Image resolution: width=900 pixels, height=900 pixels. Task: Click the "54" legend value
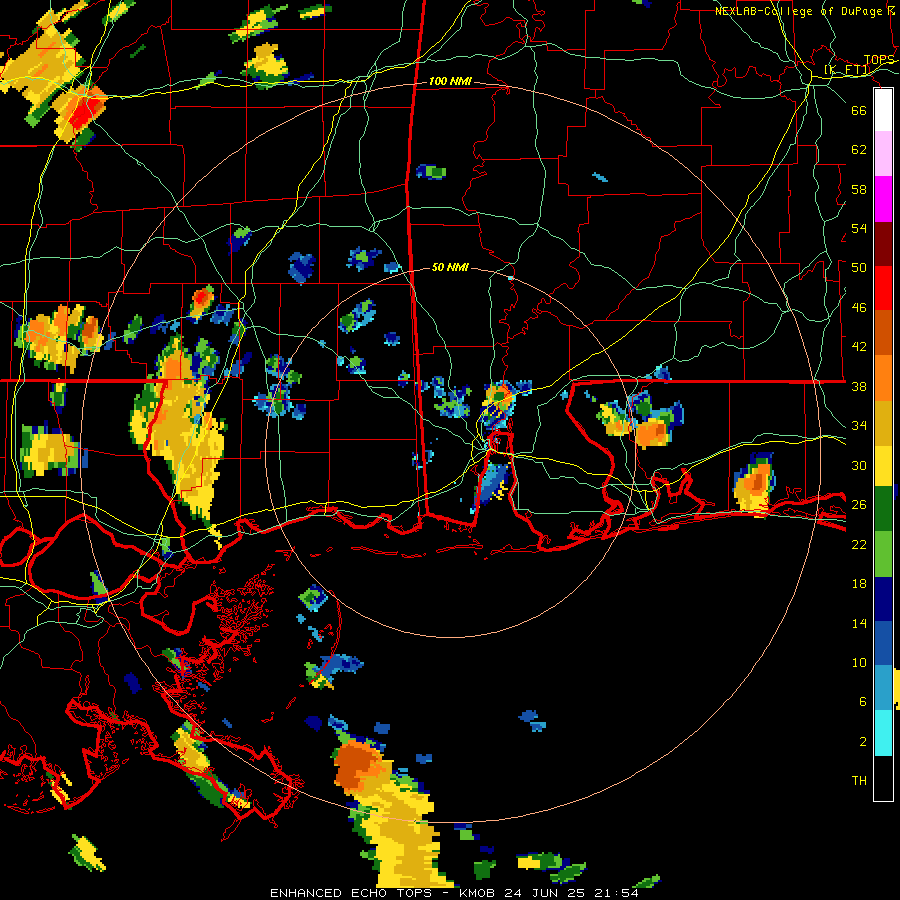[859, 228]
